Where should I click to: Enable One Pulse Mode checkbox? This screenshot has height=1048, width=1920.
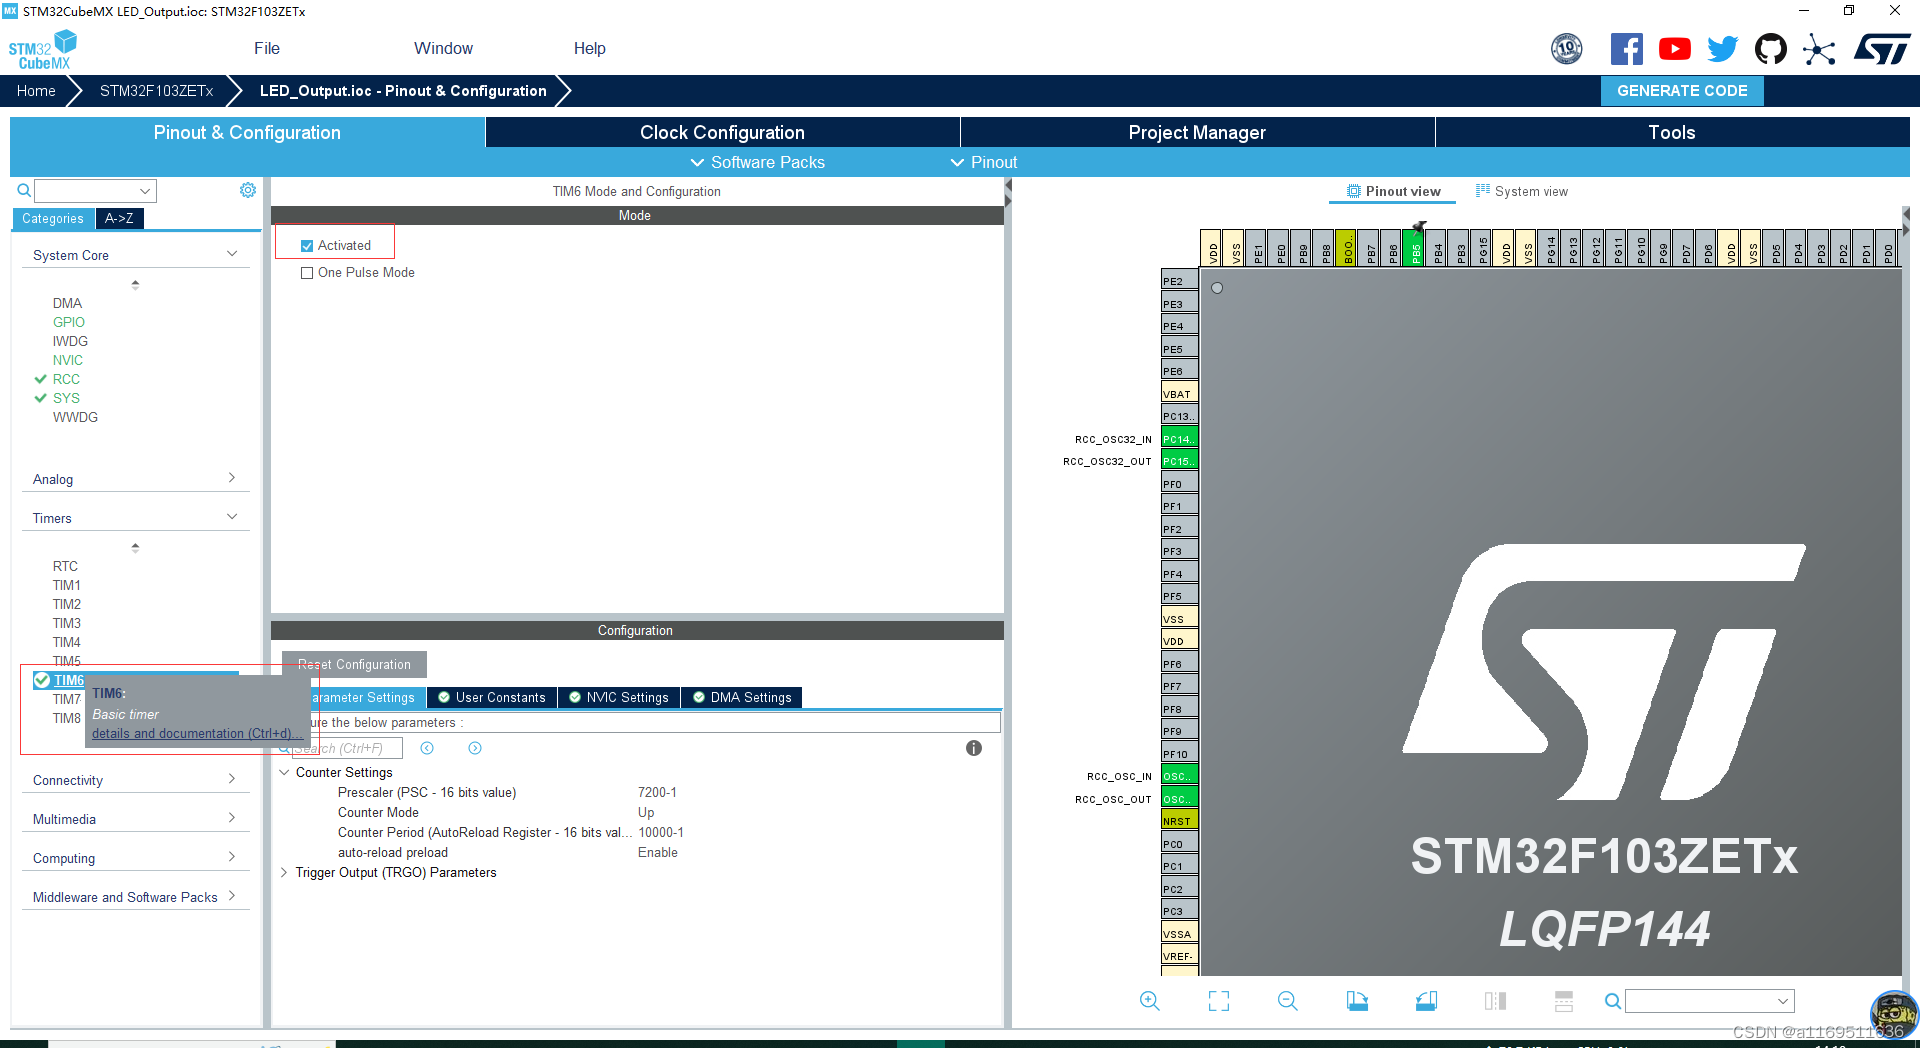307,273
